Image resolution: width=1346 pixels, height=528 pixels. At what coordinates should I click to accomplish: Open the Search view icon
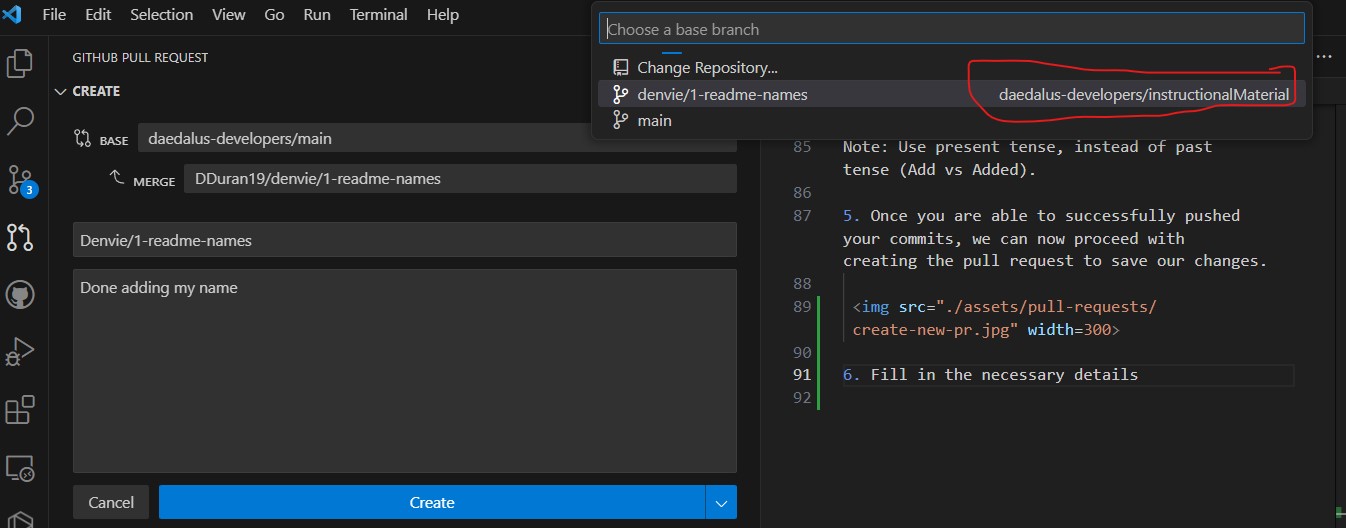[20, 122]
